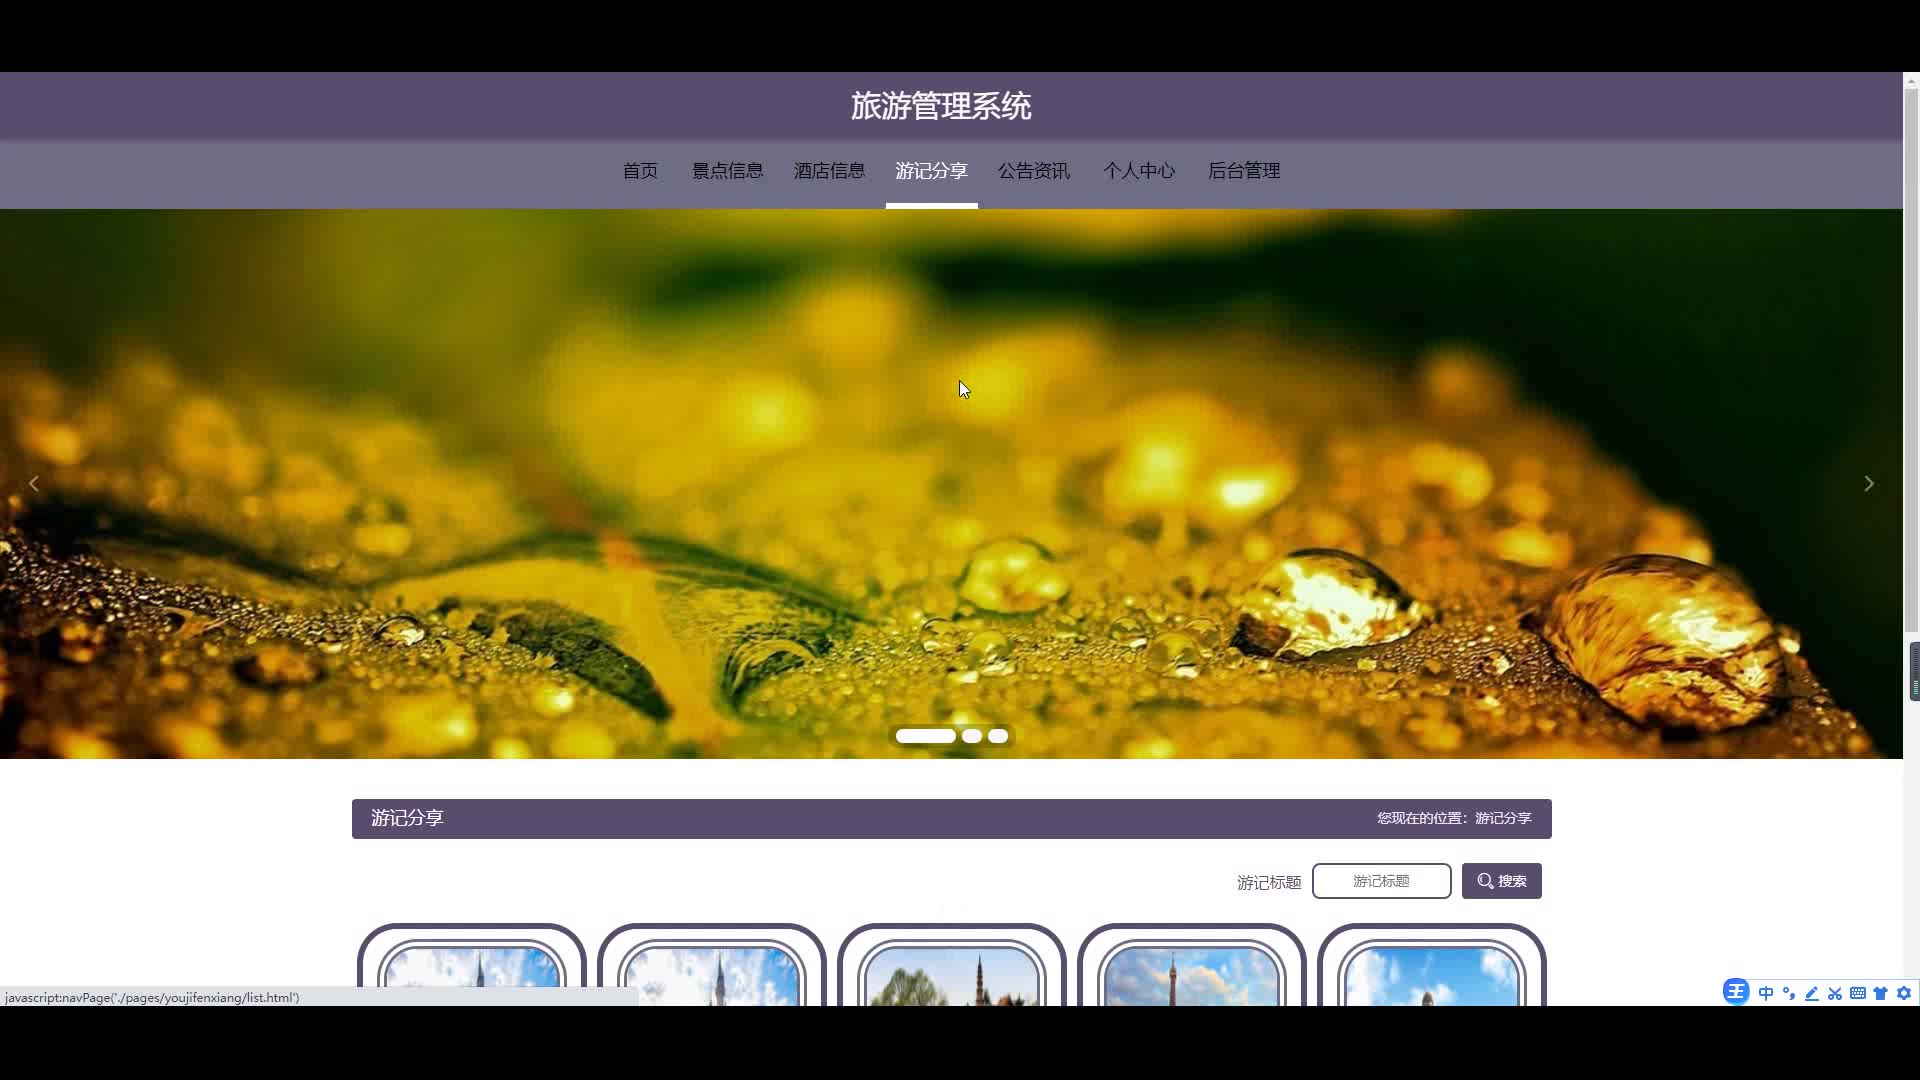Click the previous slide arrow on the banner

point(34,484)
